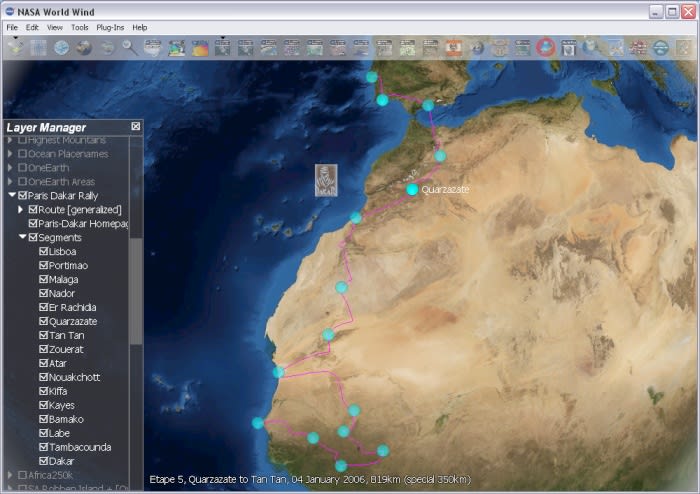Image resolution: width=700 pixels, height=494 pixels.
Task: Click the light blue globe toolbar icon
Action: pyautogui.click(x=61, y=48)
